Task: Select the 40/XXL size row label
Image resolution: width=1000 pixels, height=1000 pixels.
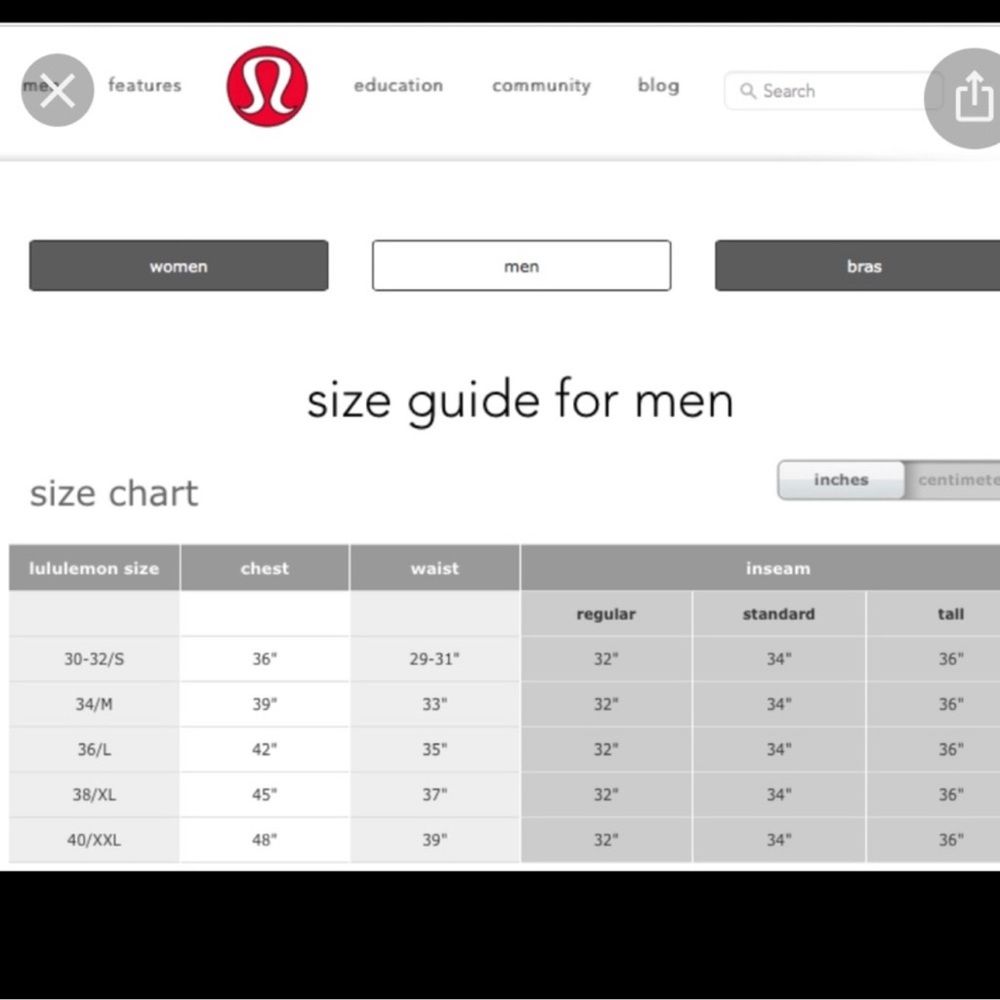Action: click(94, 840)
